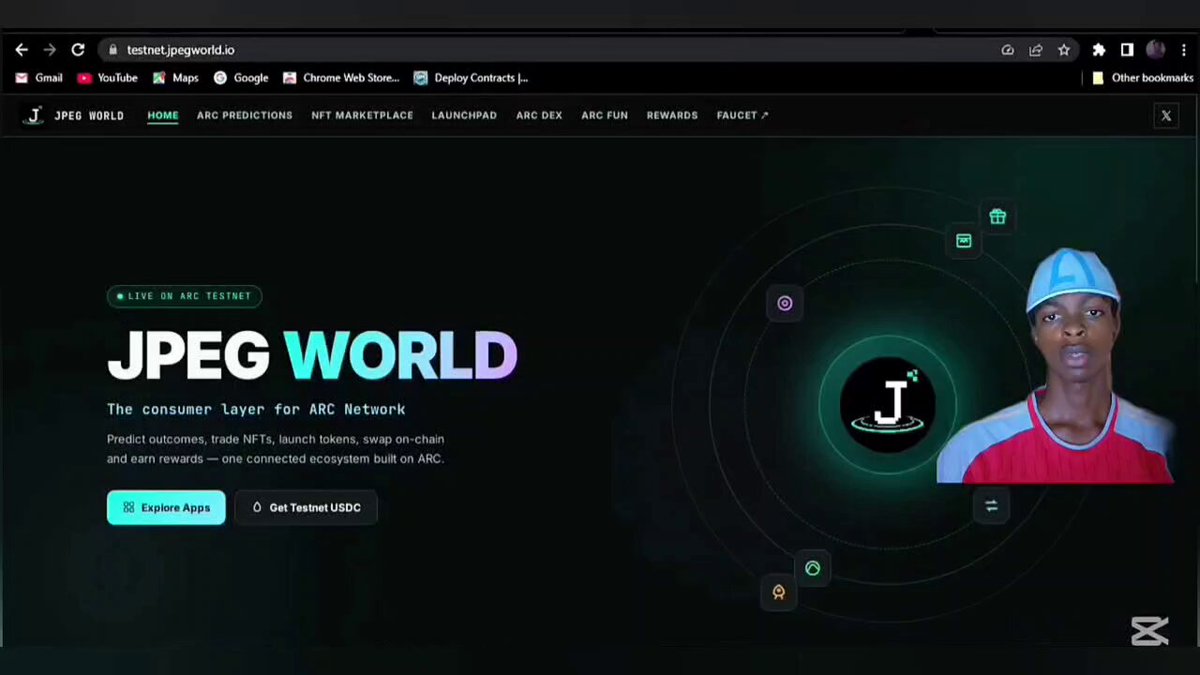Expand the Other bookmarks folder
1200x675 pixels.
tap(1143, 78)
